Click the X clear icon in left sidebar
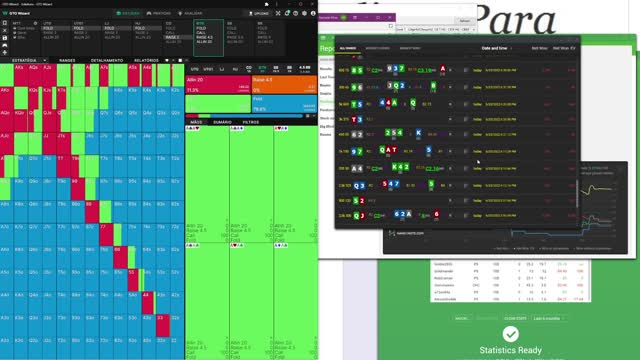 [4, 31]
